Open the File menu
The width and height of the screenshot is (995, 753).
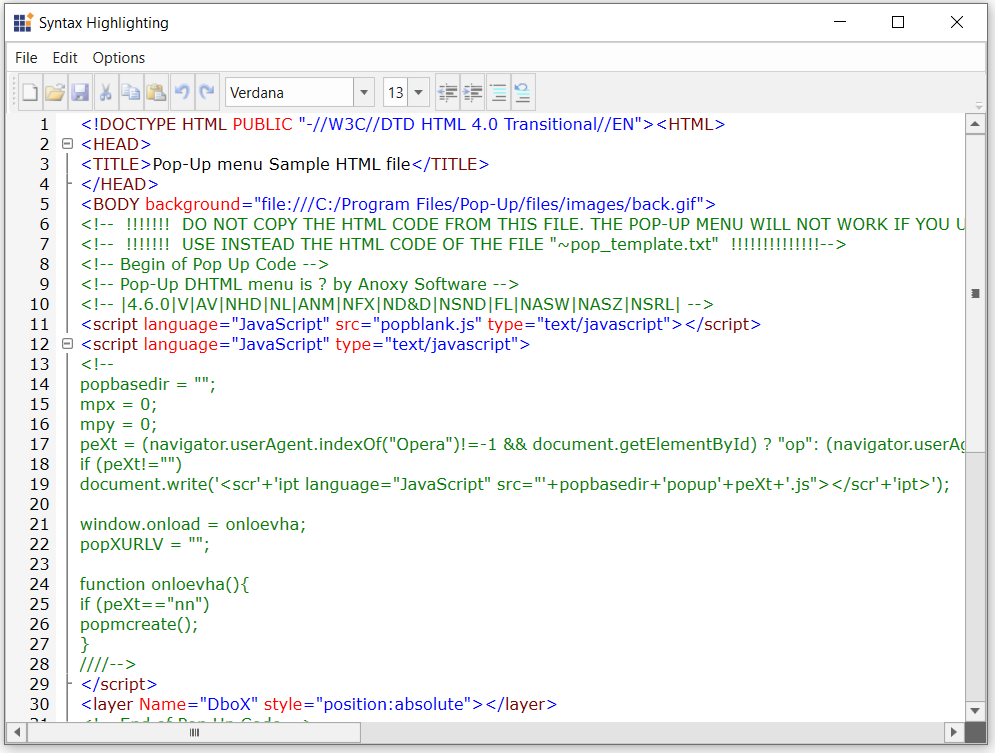(26, 58)
